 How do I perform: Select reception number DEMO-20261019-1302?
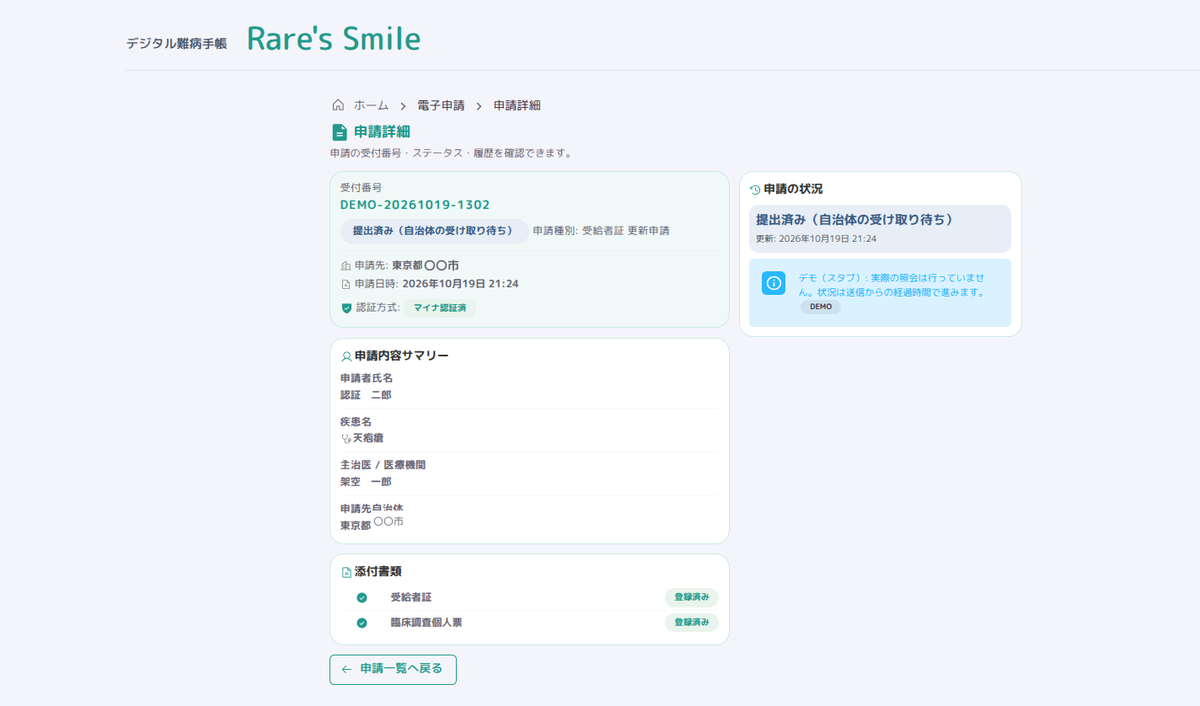pos(415,204)
